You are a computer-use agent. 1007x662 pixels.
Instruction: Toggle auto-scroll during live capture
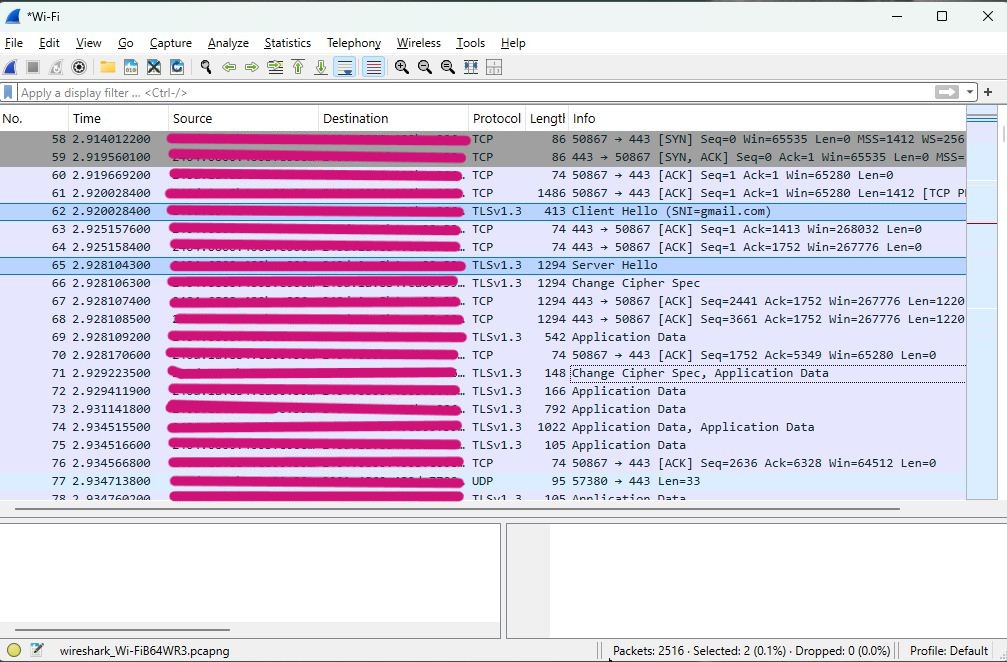pos(345,67)
